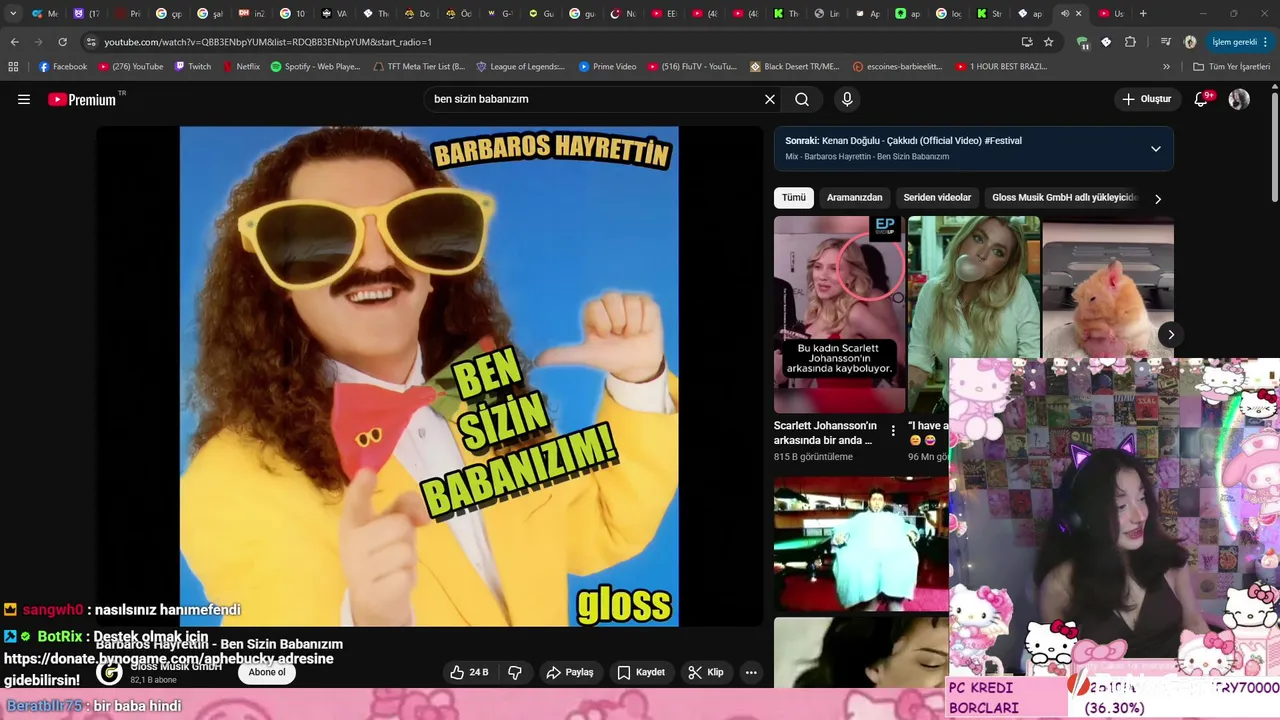Show hidden bookmarks with the chevron
This screenshot has width=1280, height=720.
click(1166, 67)
